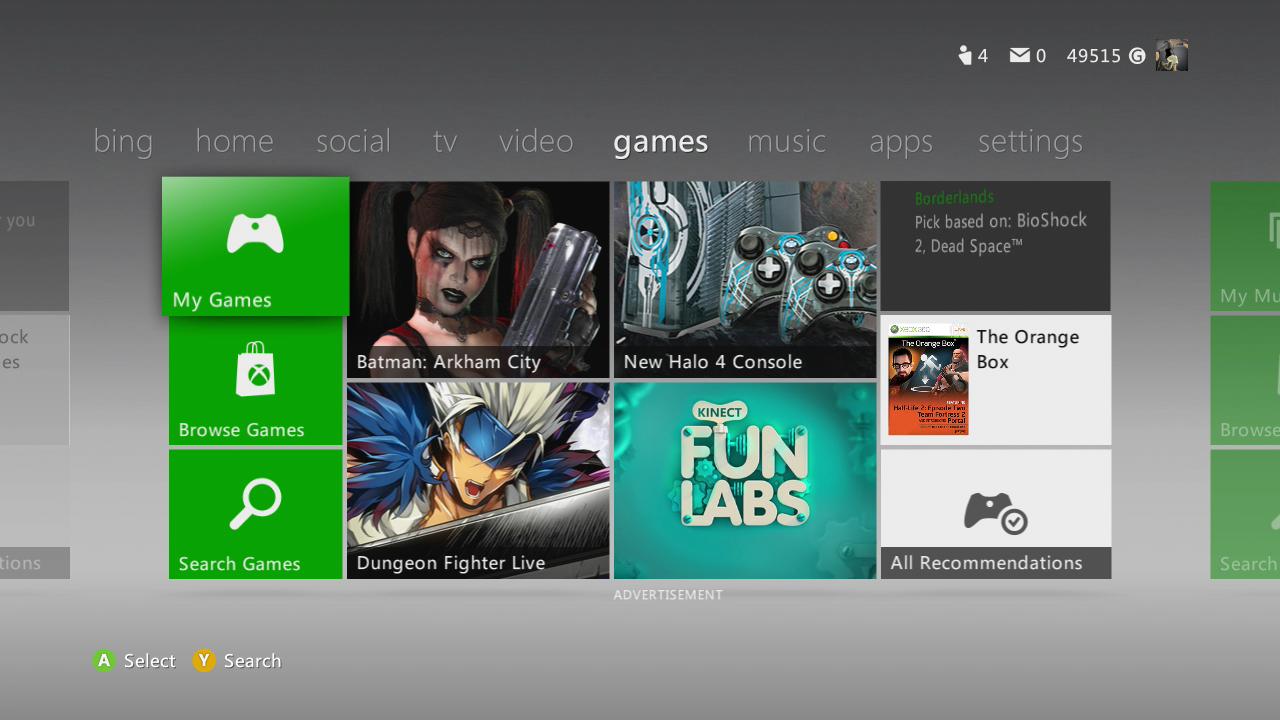The image size is (1280, 720).
Task: Switch to the bing tab
Action: point(123,141)
